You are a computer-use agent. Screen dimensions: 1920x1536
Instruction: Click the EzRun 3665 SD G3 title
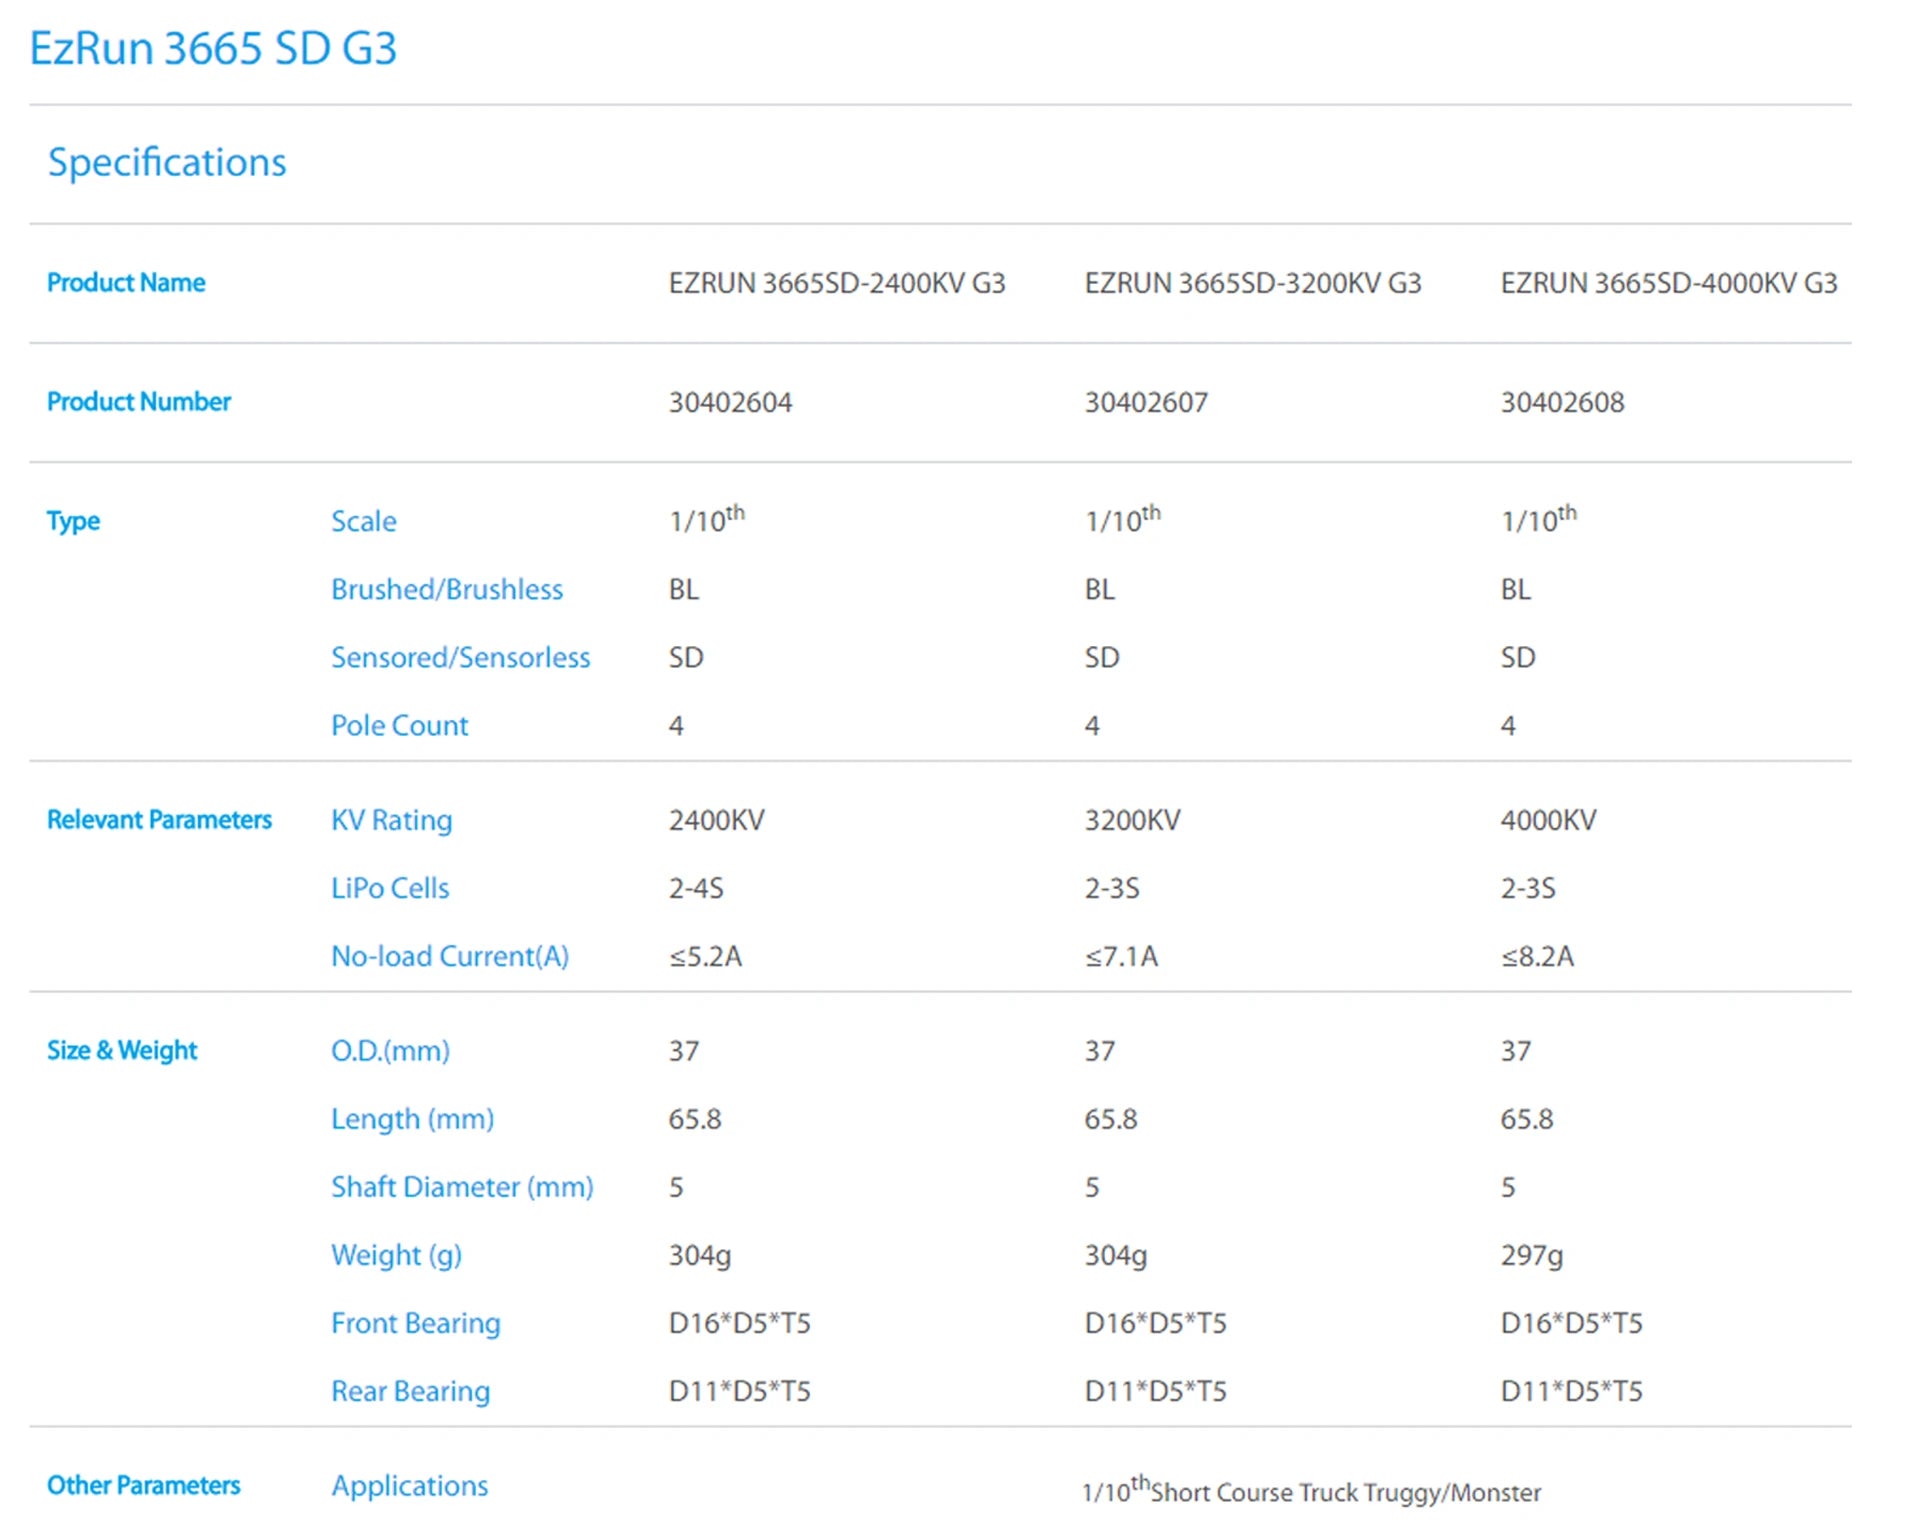[213, 48]
